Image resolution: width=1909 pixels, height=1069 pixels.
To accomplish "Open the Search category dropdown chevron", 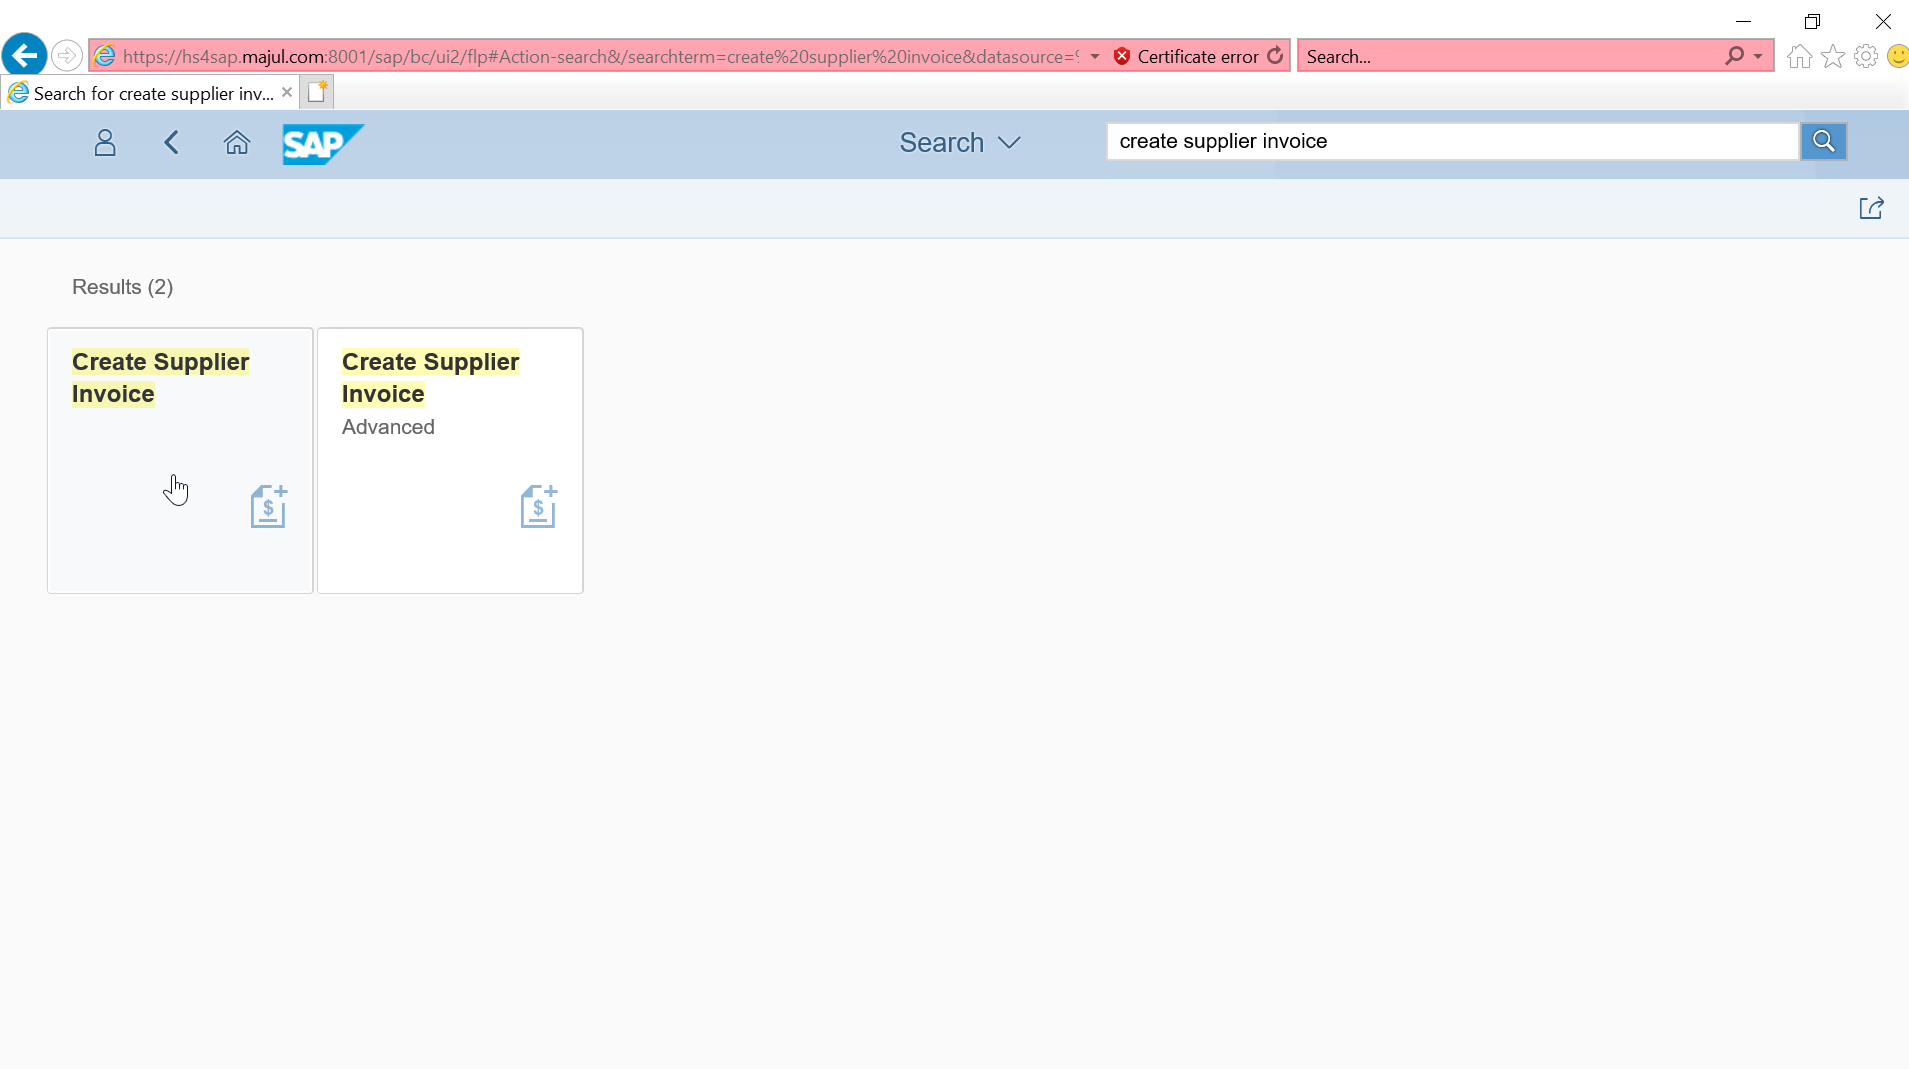I will point(1010,142).
